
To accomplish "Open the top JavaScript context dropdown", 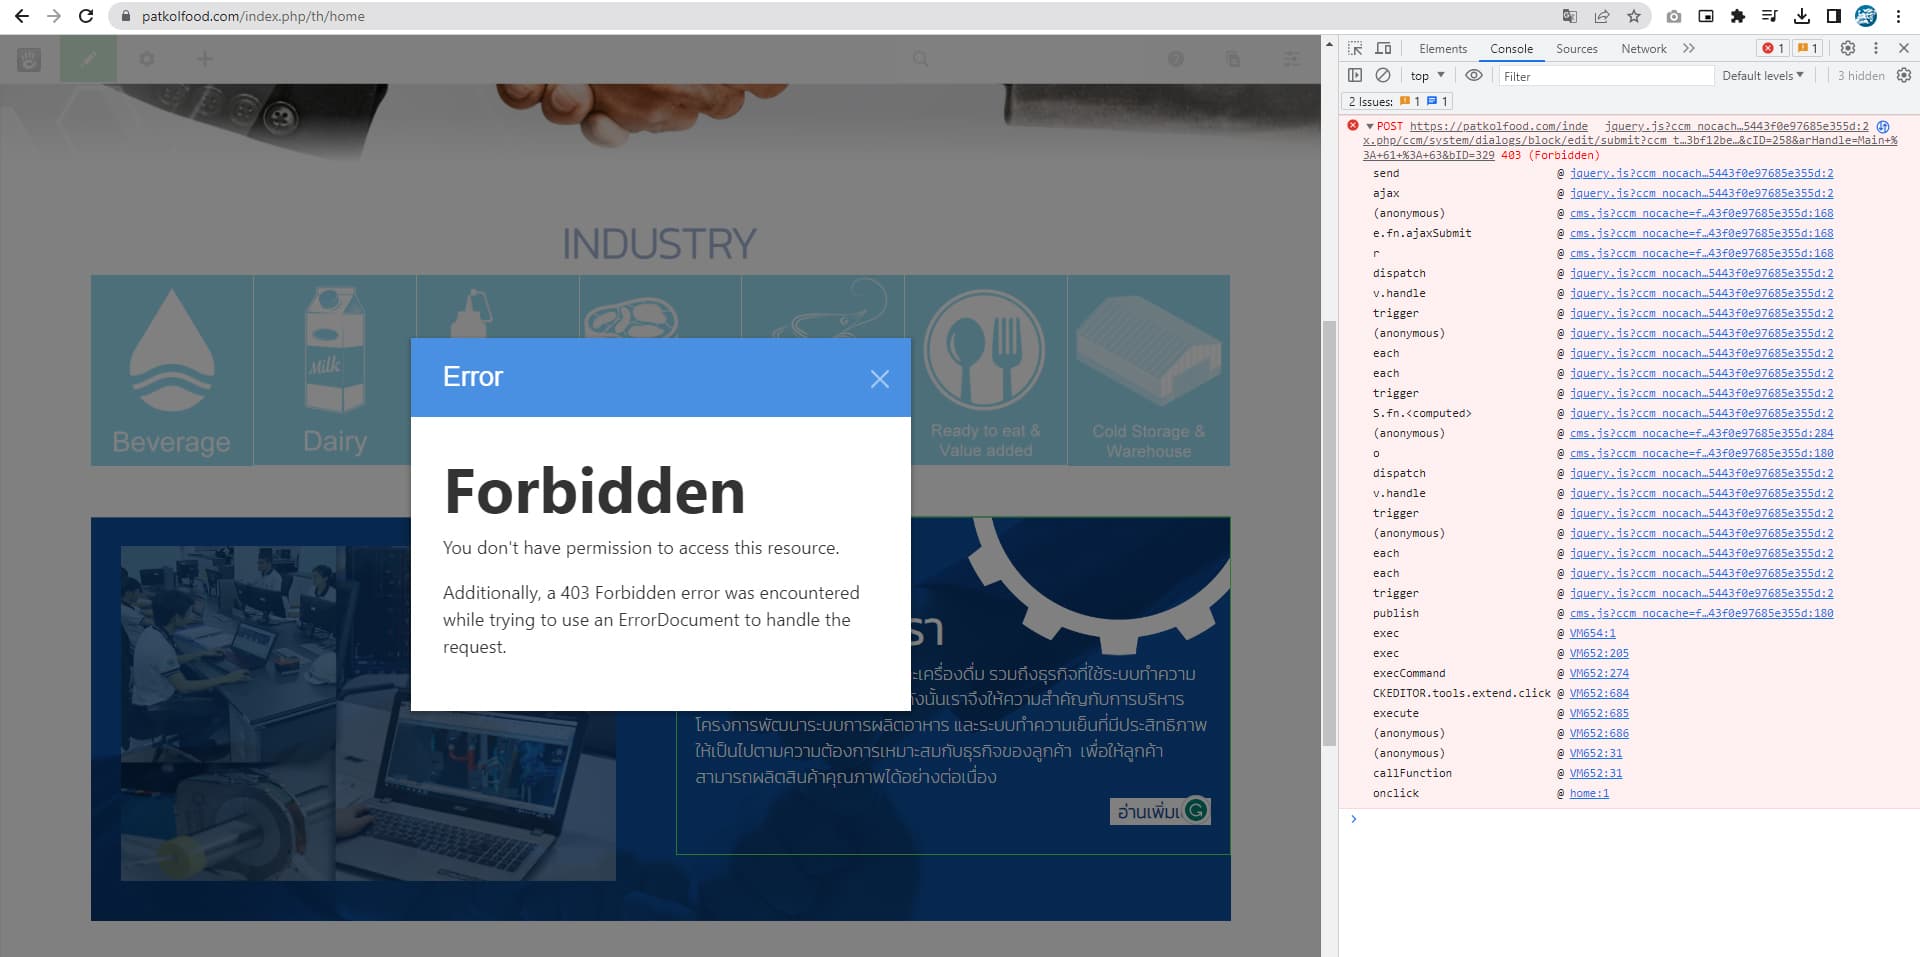I will click(x=1427, y=75).
